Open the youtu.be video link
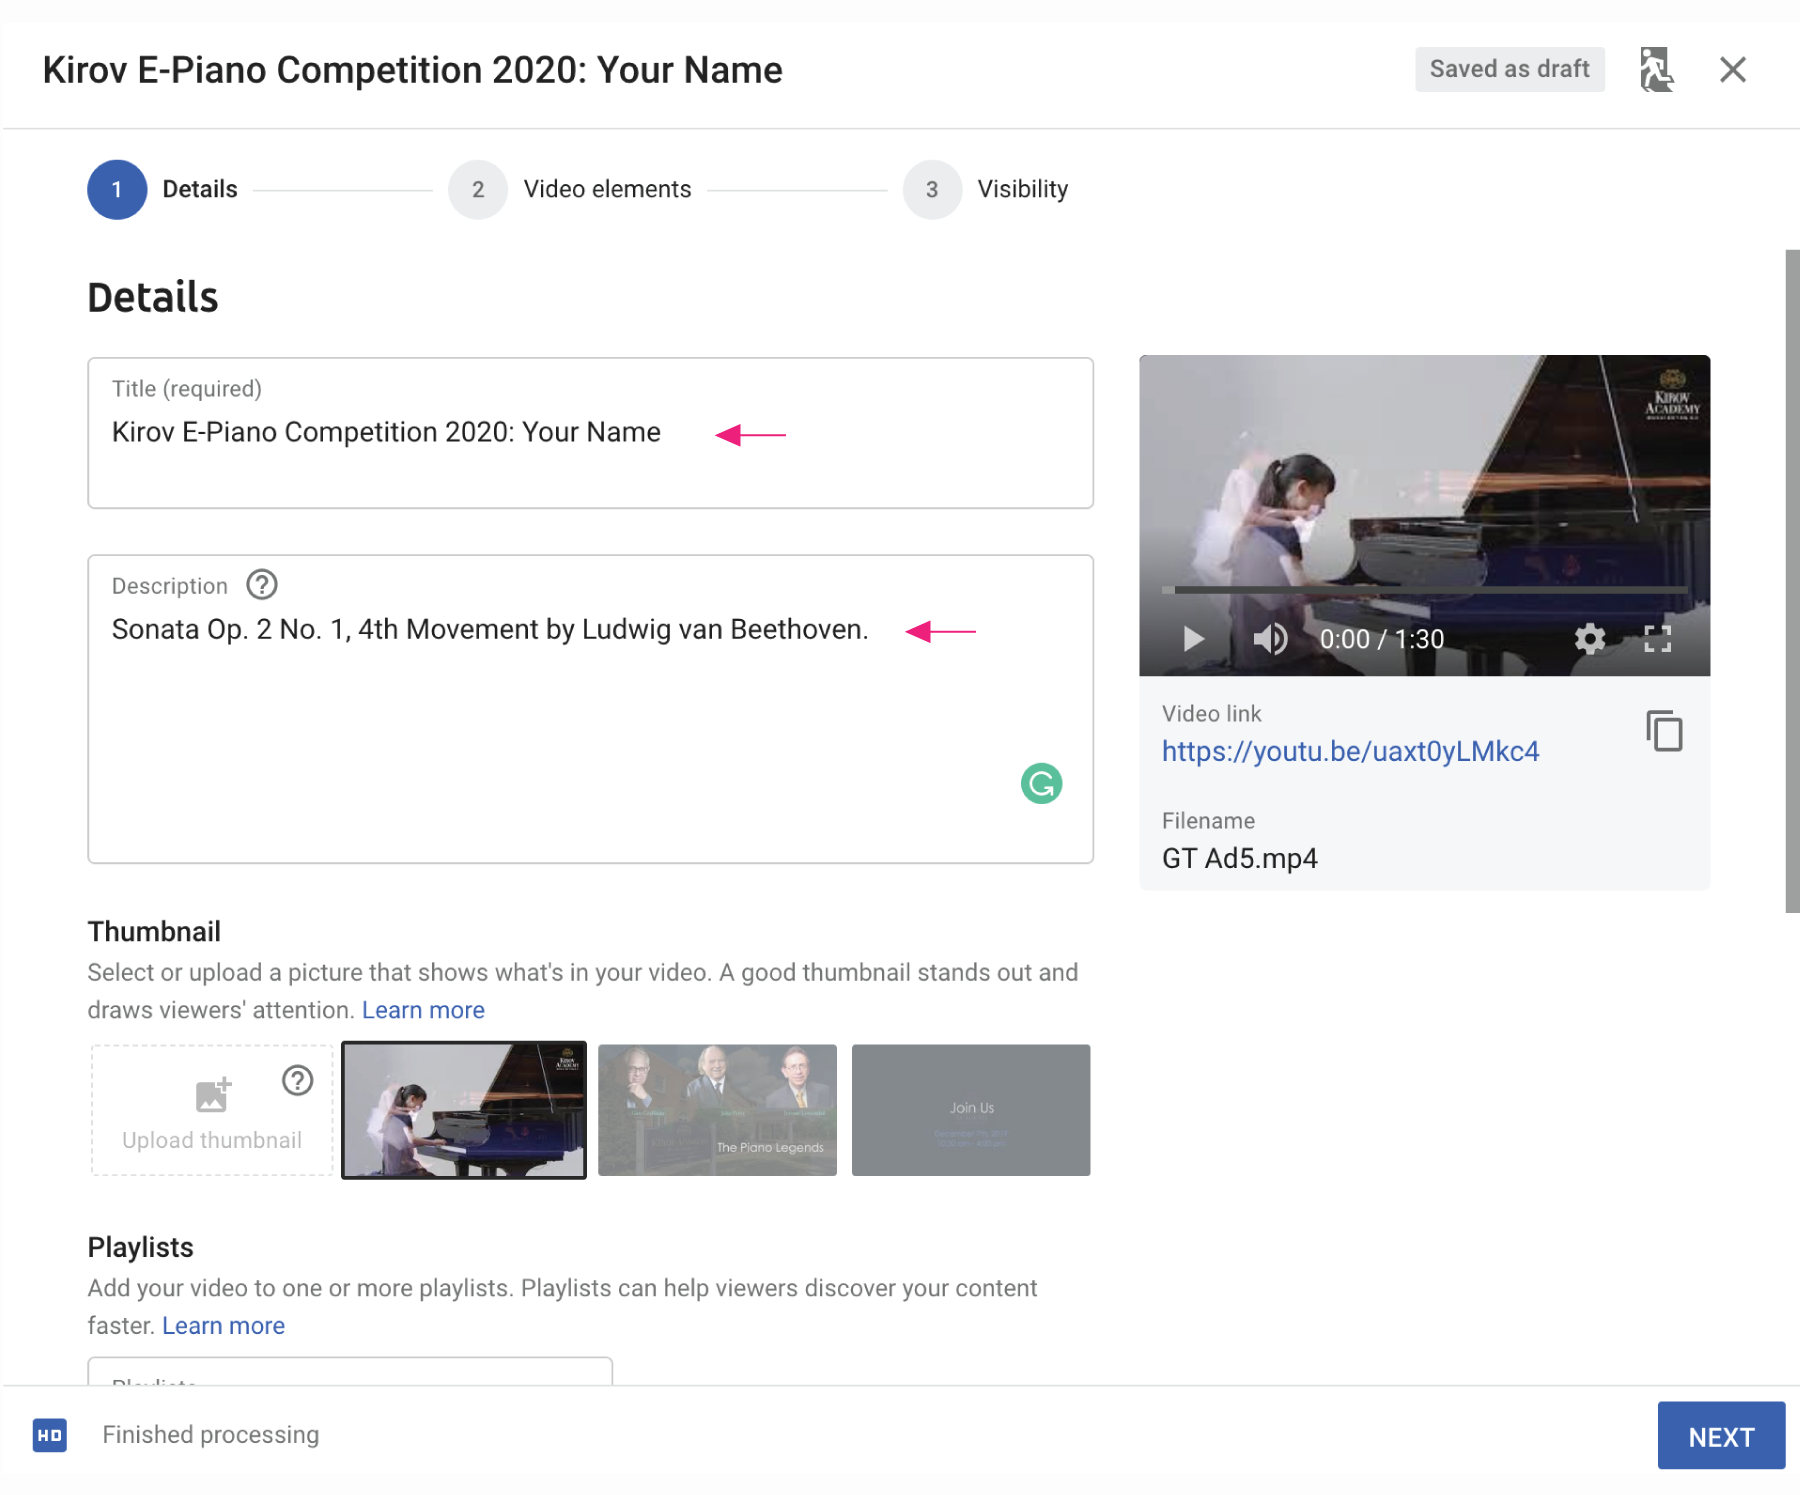Image resolution: width=1800 pixels, height=1495 pixels. click(x=1350, y=752)
